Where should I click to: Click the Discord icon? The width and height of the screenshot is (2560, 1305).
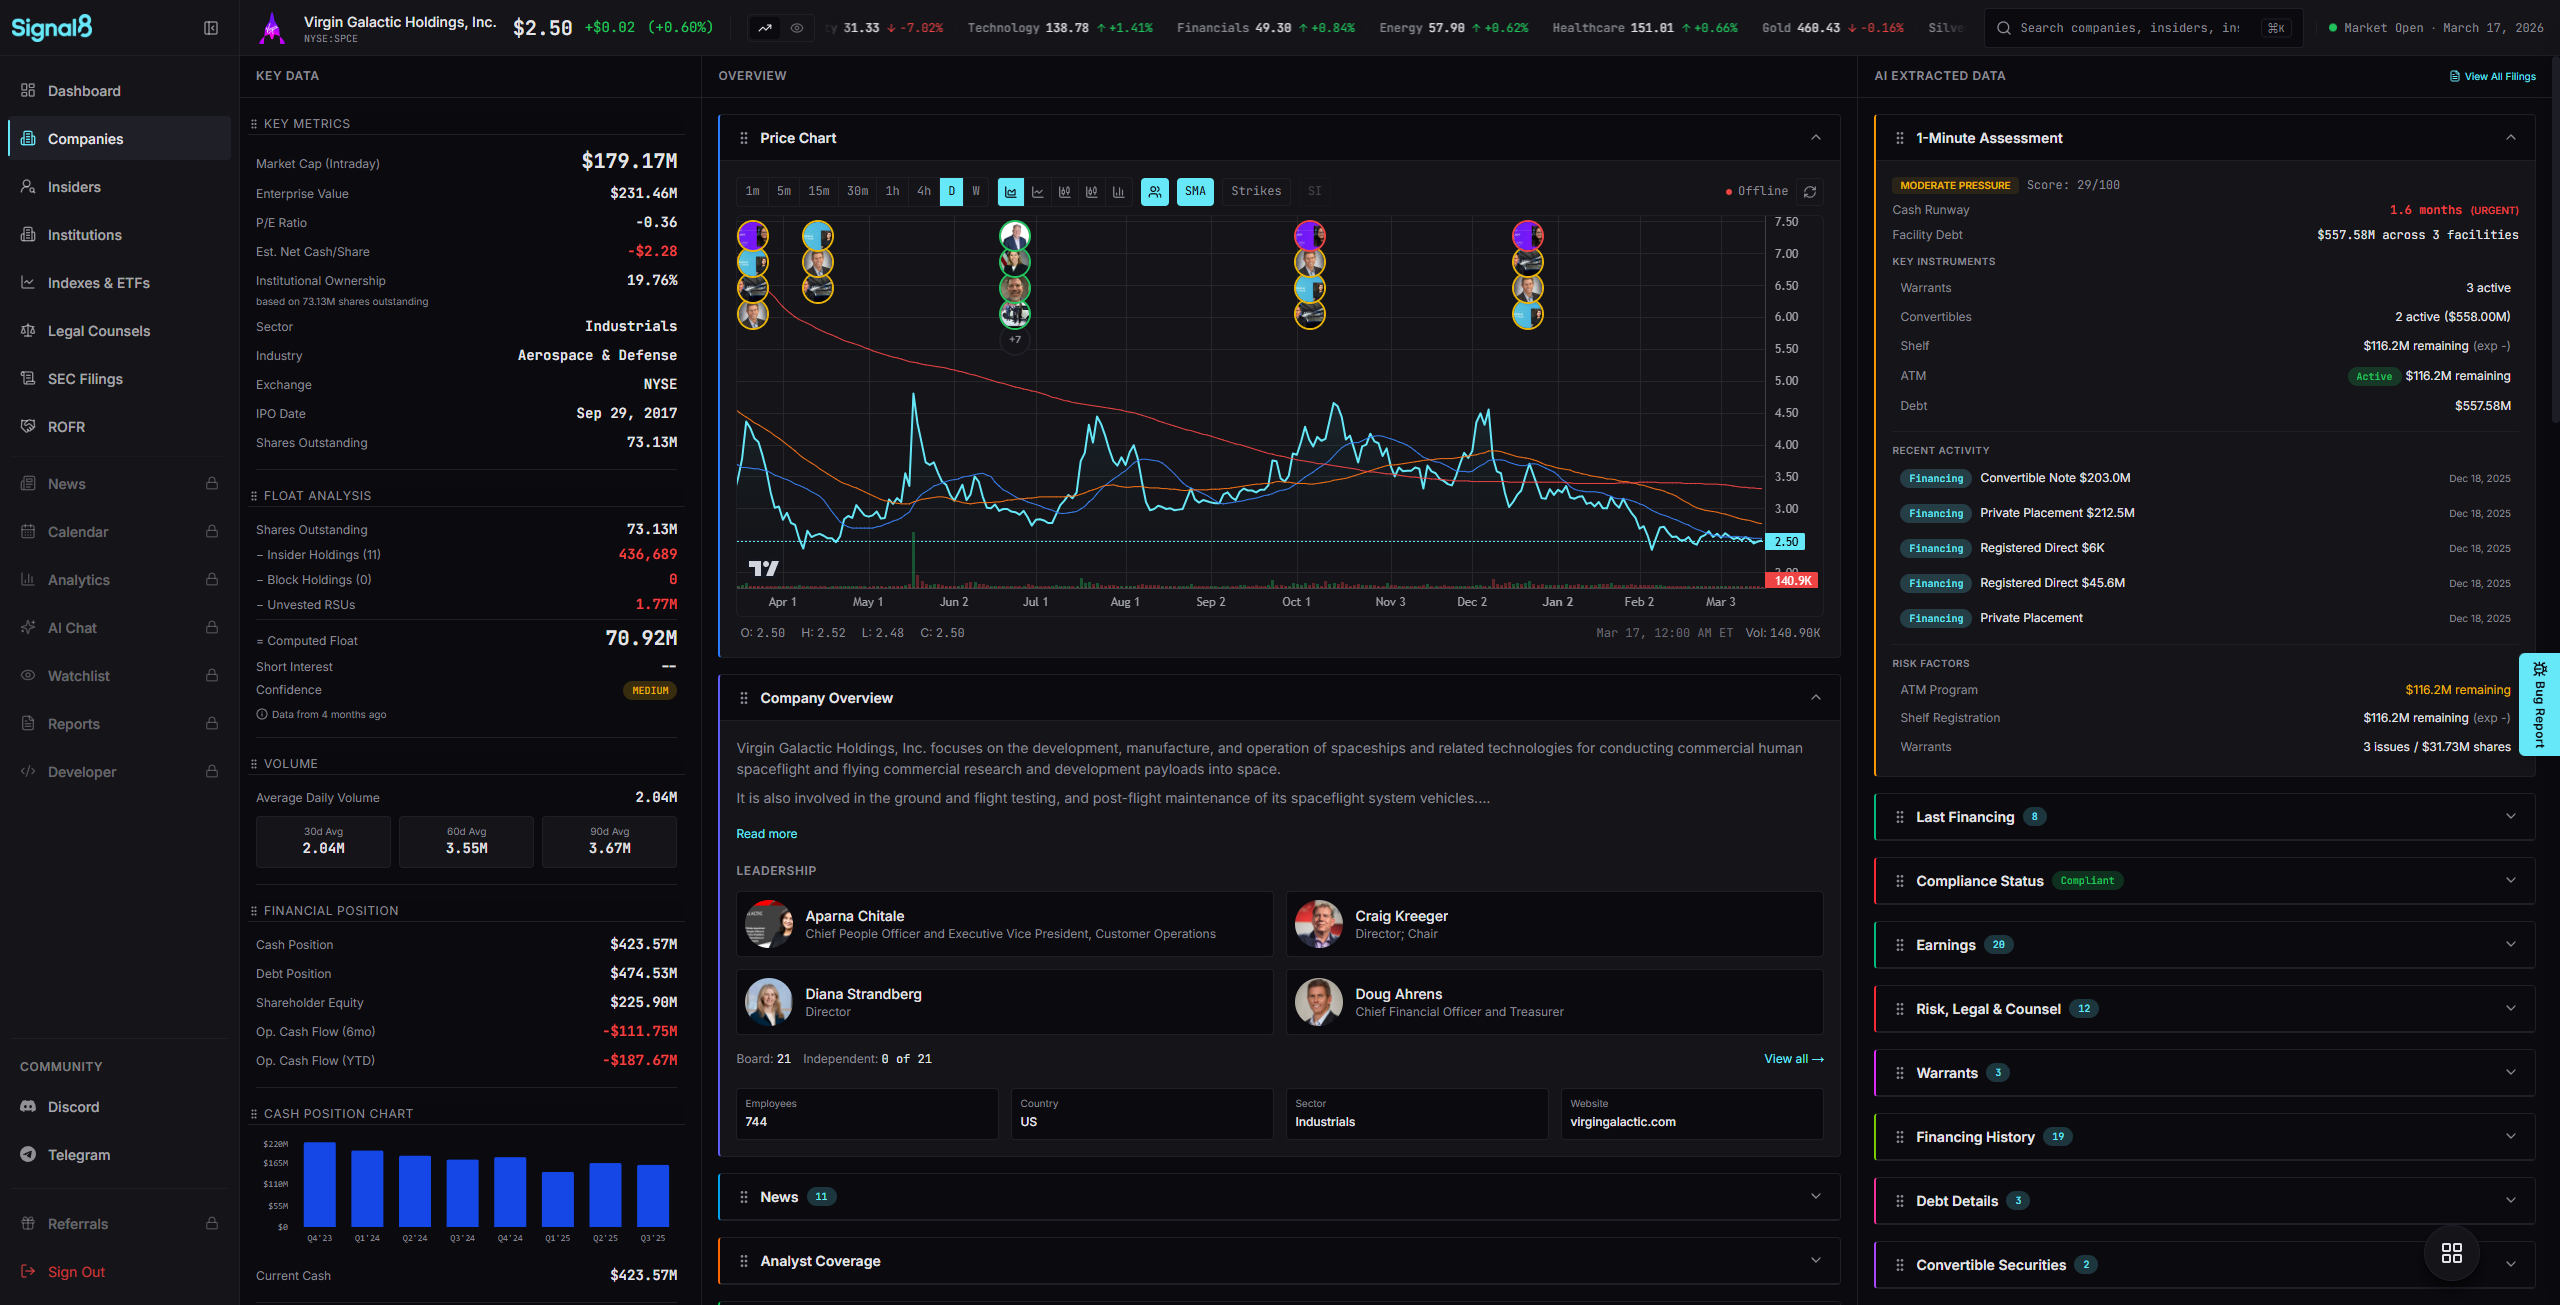[28, 1107]
